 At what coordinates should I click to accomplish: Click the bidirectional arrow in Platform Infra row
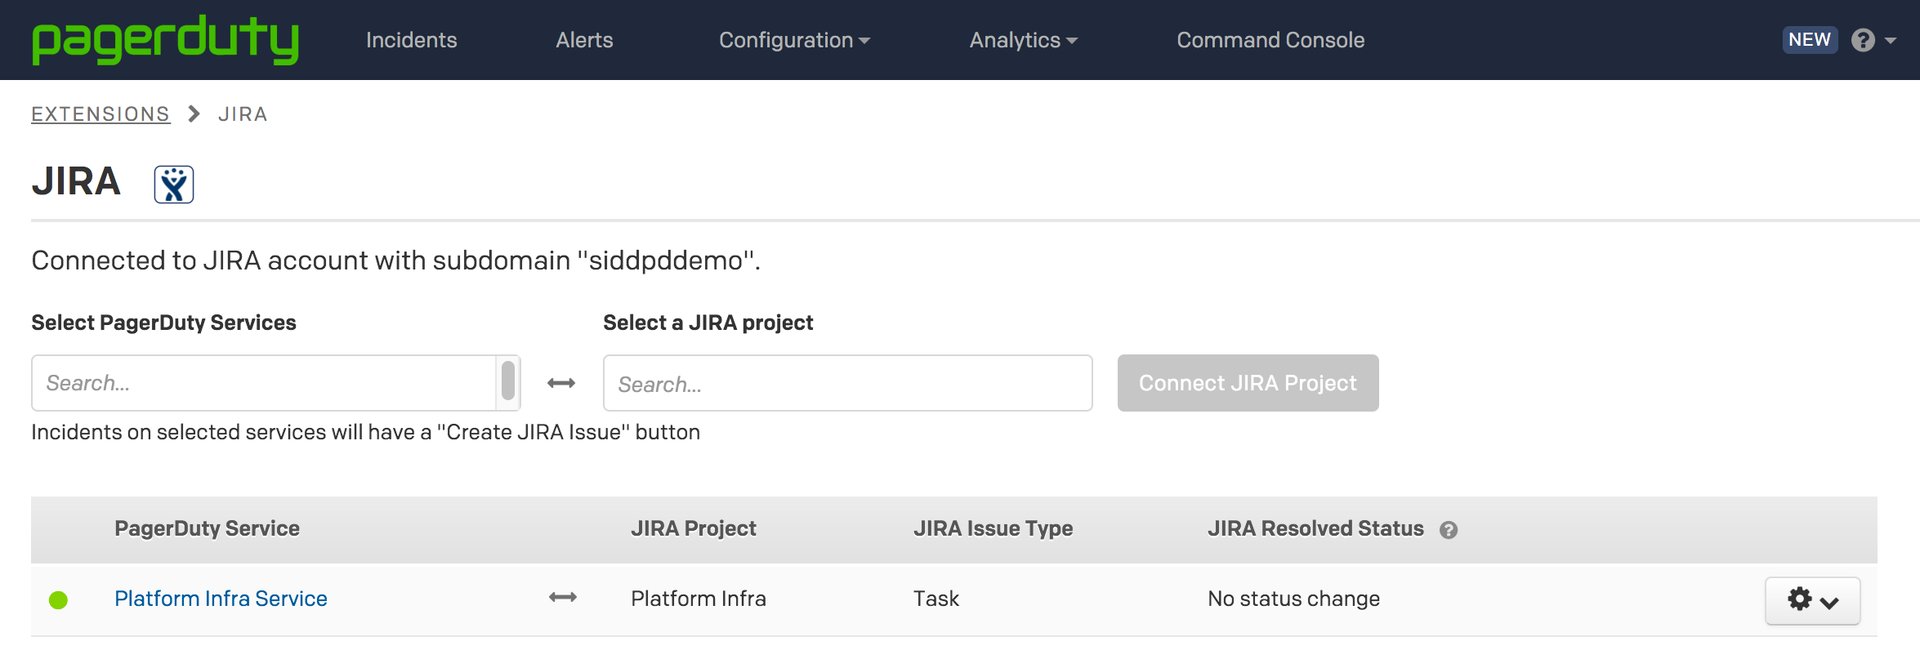pos(563,597)
